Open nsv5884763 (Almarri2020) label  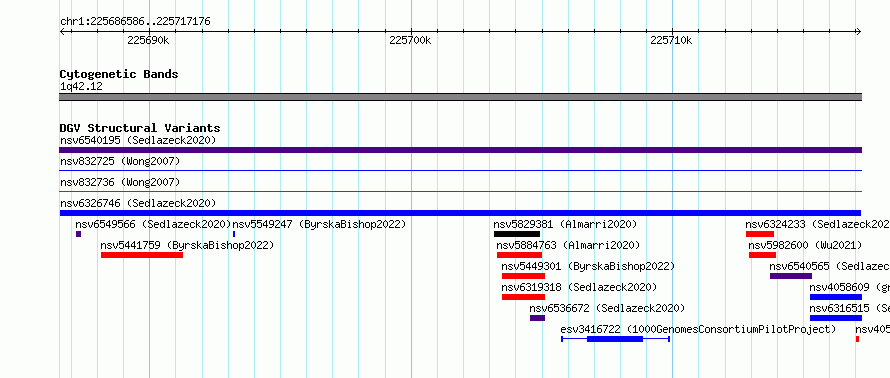pyautogui.click(x=568, y=245)
